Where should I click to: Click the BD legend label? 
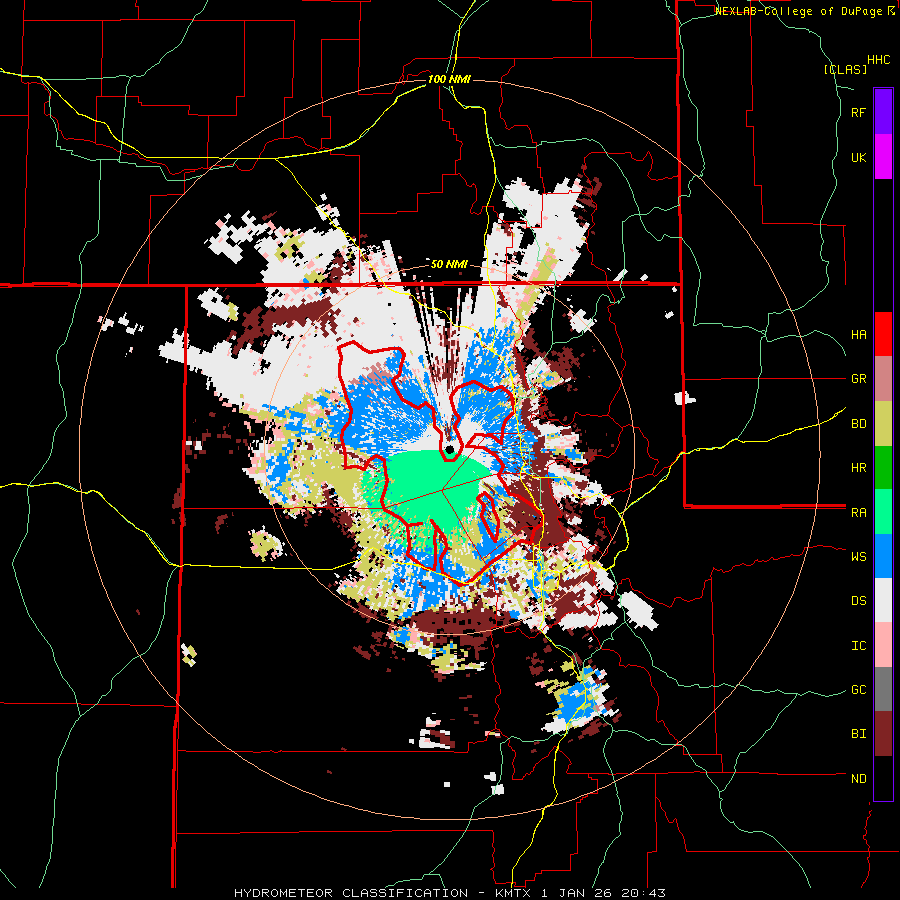click(858, 424)
